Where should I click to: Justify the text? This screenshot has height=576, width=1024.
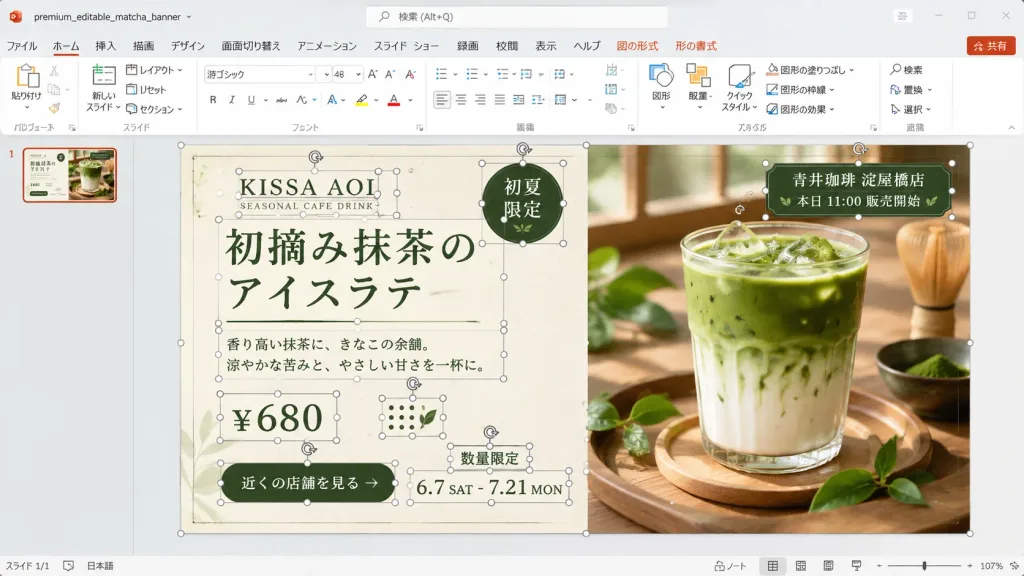500,99
